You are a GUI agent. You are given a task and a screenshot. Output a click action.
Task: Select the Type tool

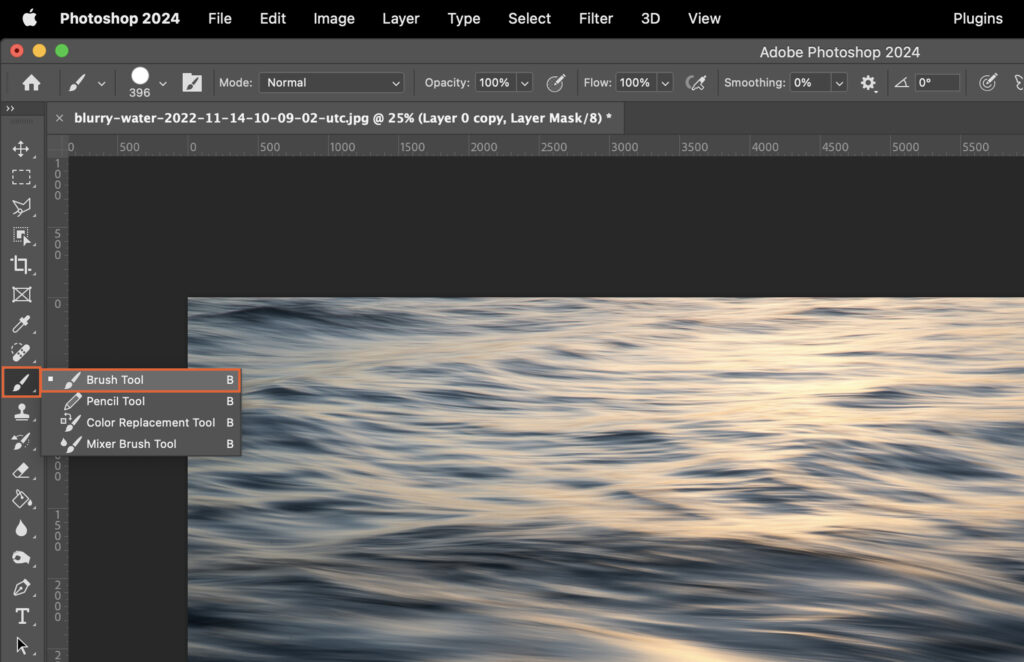pyautogui.click(x=23, y=616)
